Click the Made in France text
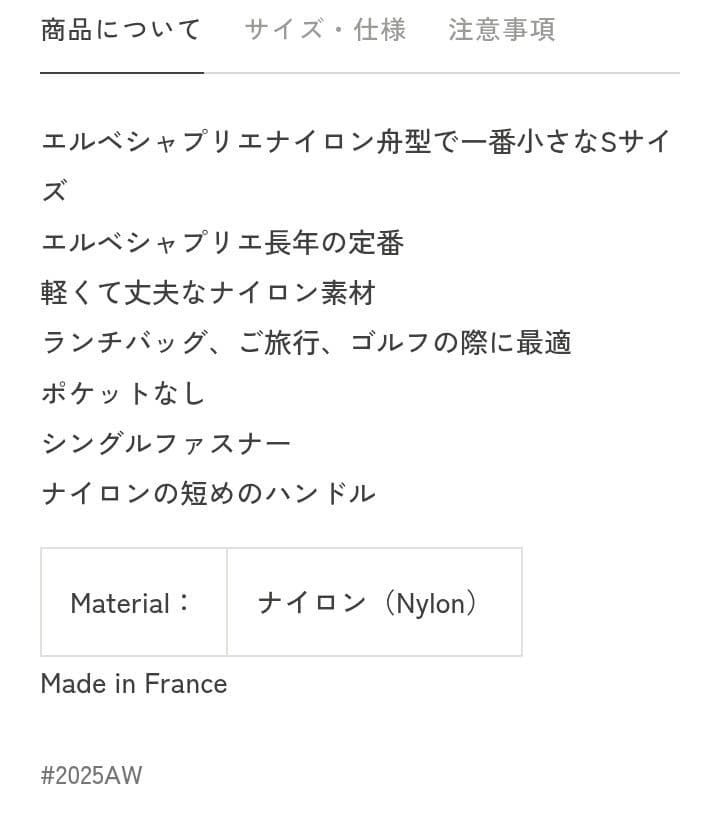Image resolution: width=720 pixels, height=828 pixels. (x=133, y=684)
